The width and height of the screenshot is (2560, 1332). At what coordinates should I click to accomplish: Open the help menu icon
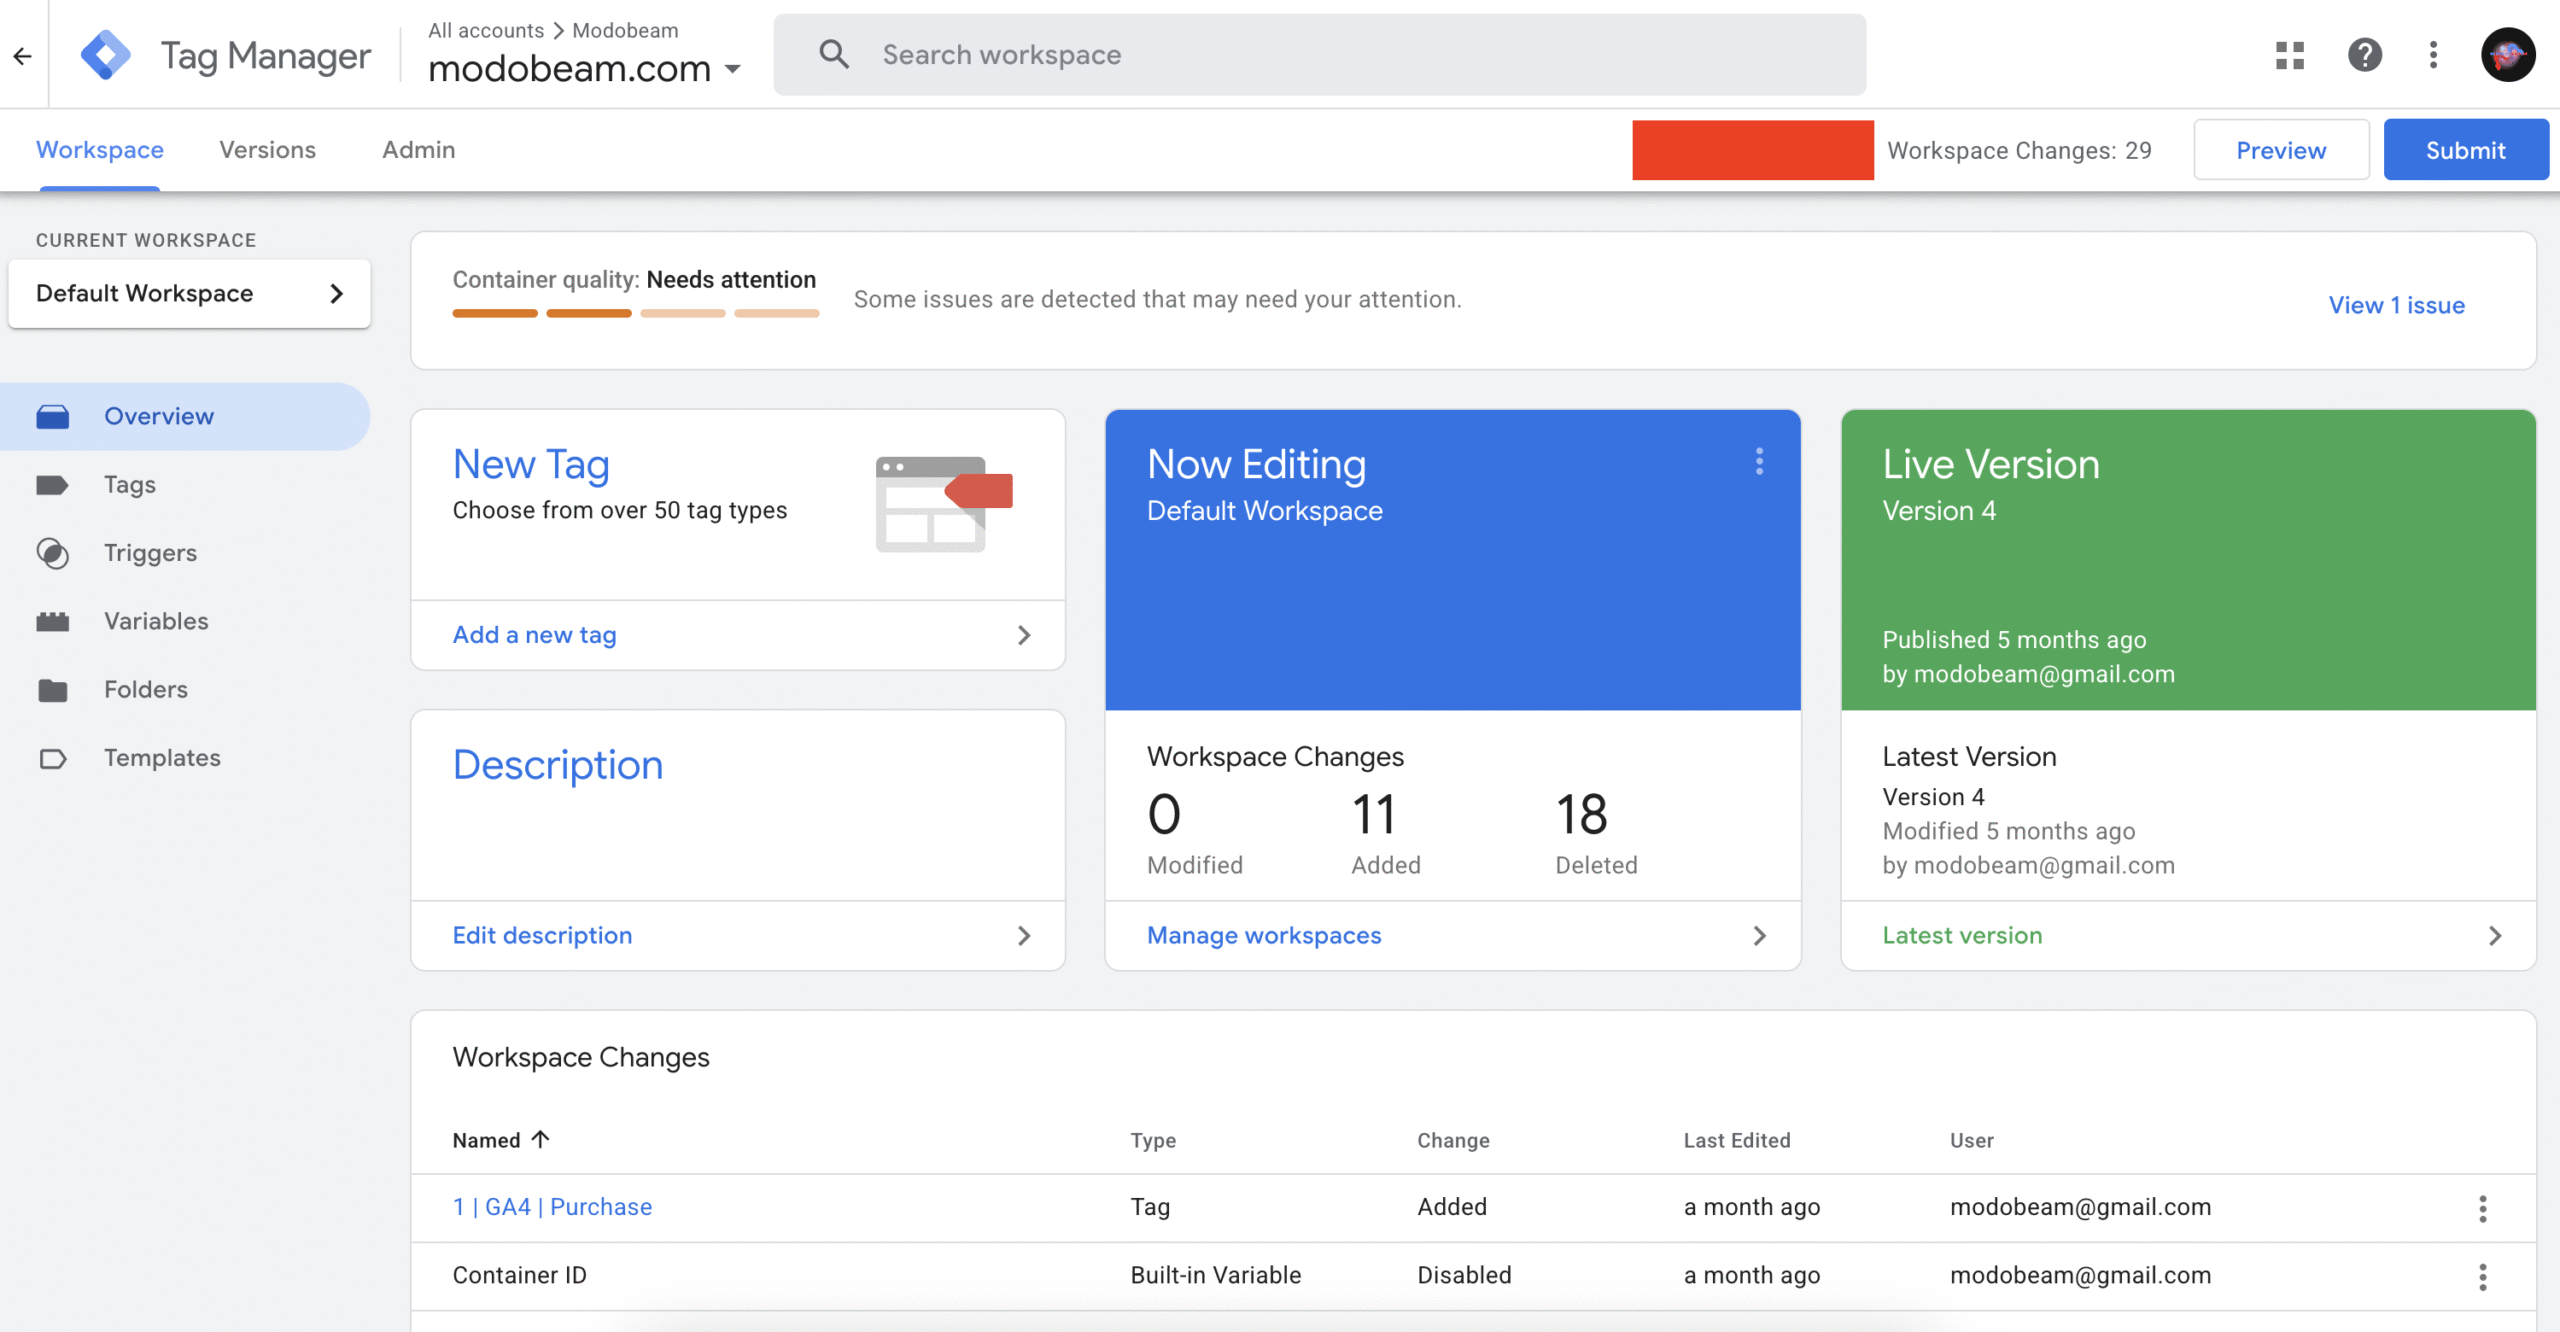point(2364,55)
